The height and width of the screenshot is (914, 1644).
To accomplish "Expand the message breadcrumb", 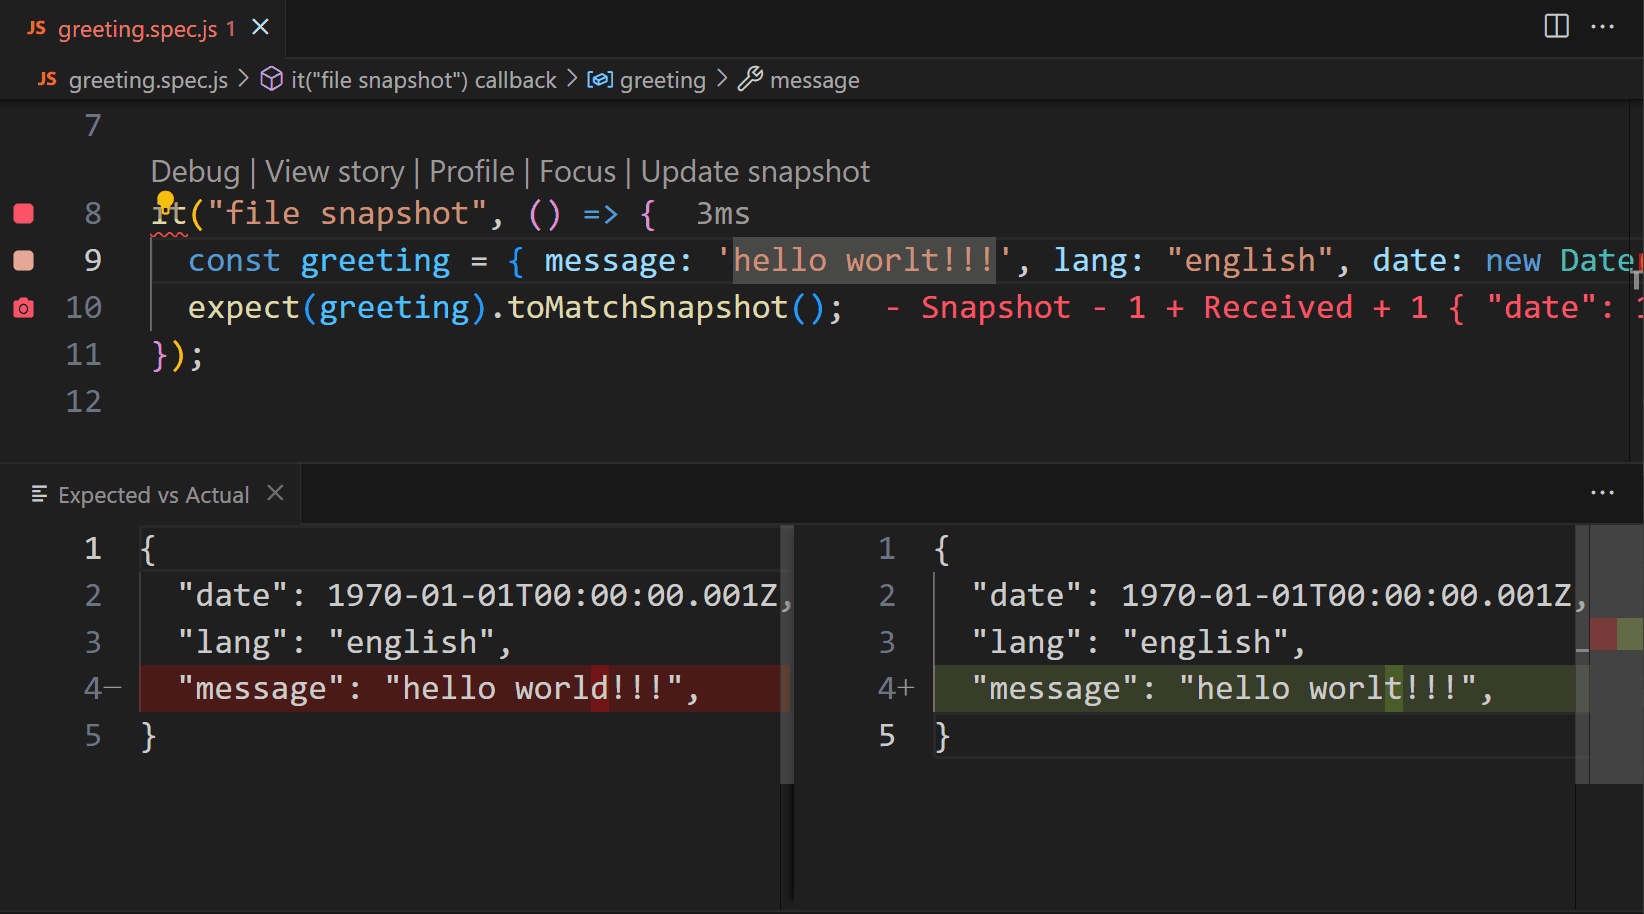I will click(x=816, y=79).
